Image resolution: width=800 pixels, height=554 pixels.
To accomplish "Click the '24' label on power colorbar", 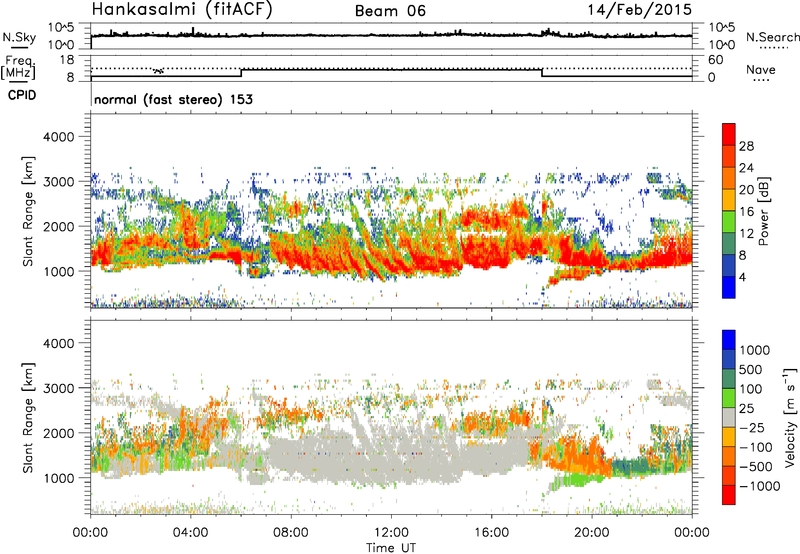I will point(746,168).
